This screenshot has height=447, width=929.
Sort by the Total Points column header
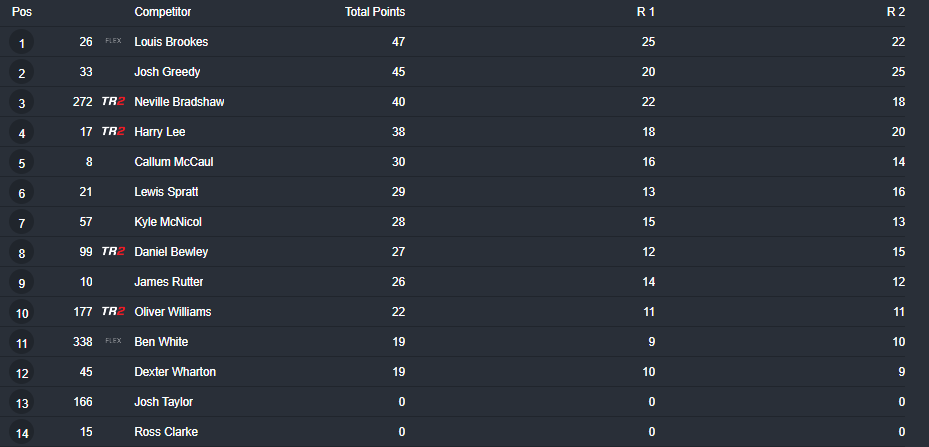[x=375, y=12]
